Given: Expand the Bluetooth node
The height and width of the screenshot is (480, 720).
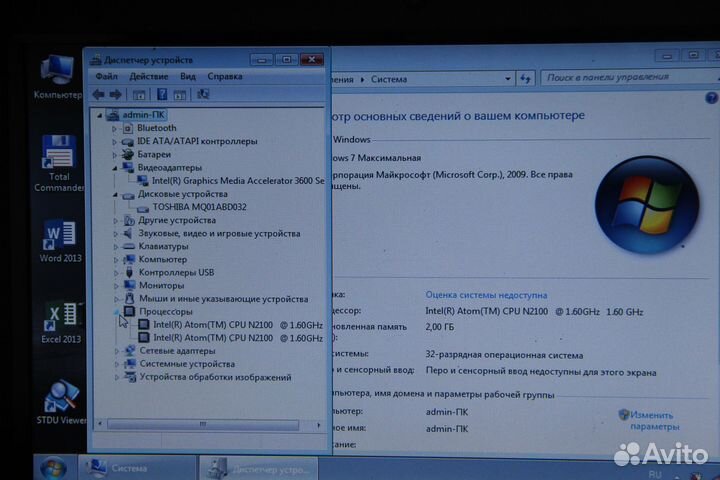Looking at the screenshot, I should click(114, 129).
